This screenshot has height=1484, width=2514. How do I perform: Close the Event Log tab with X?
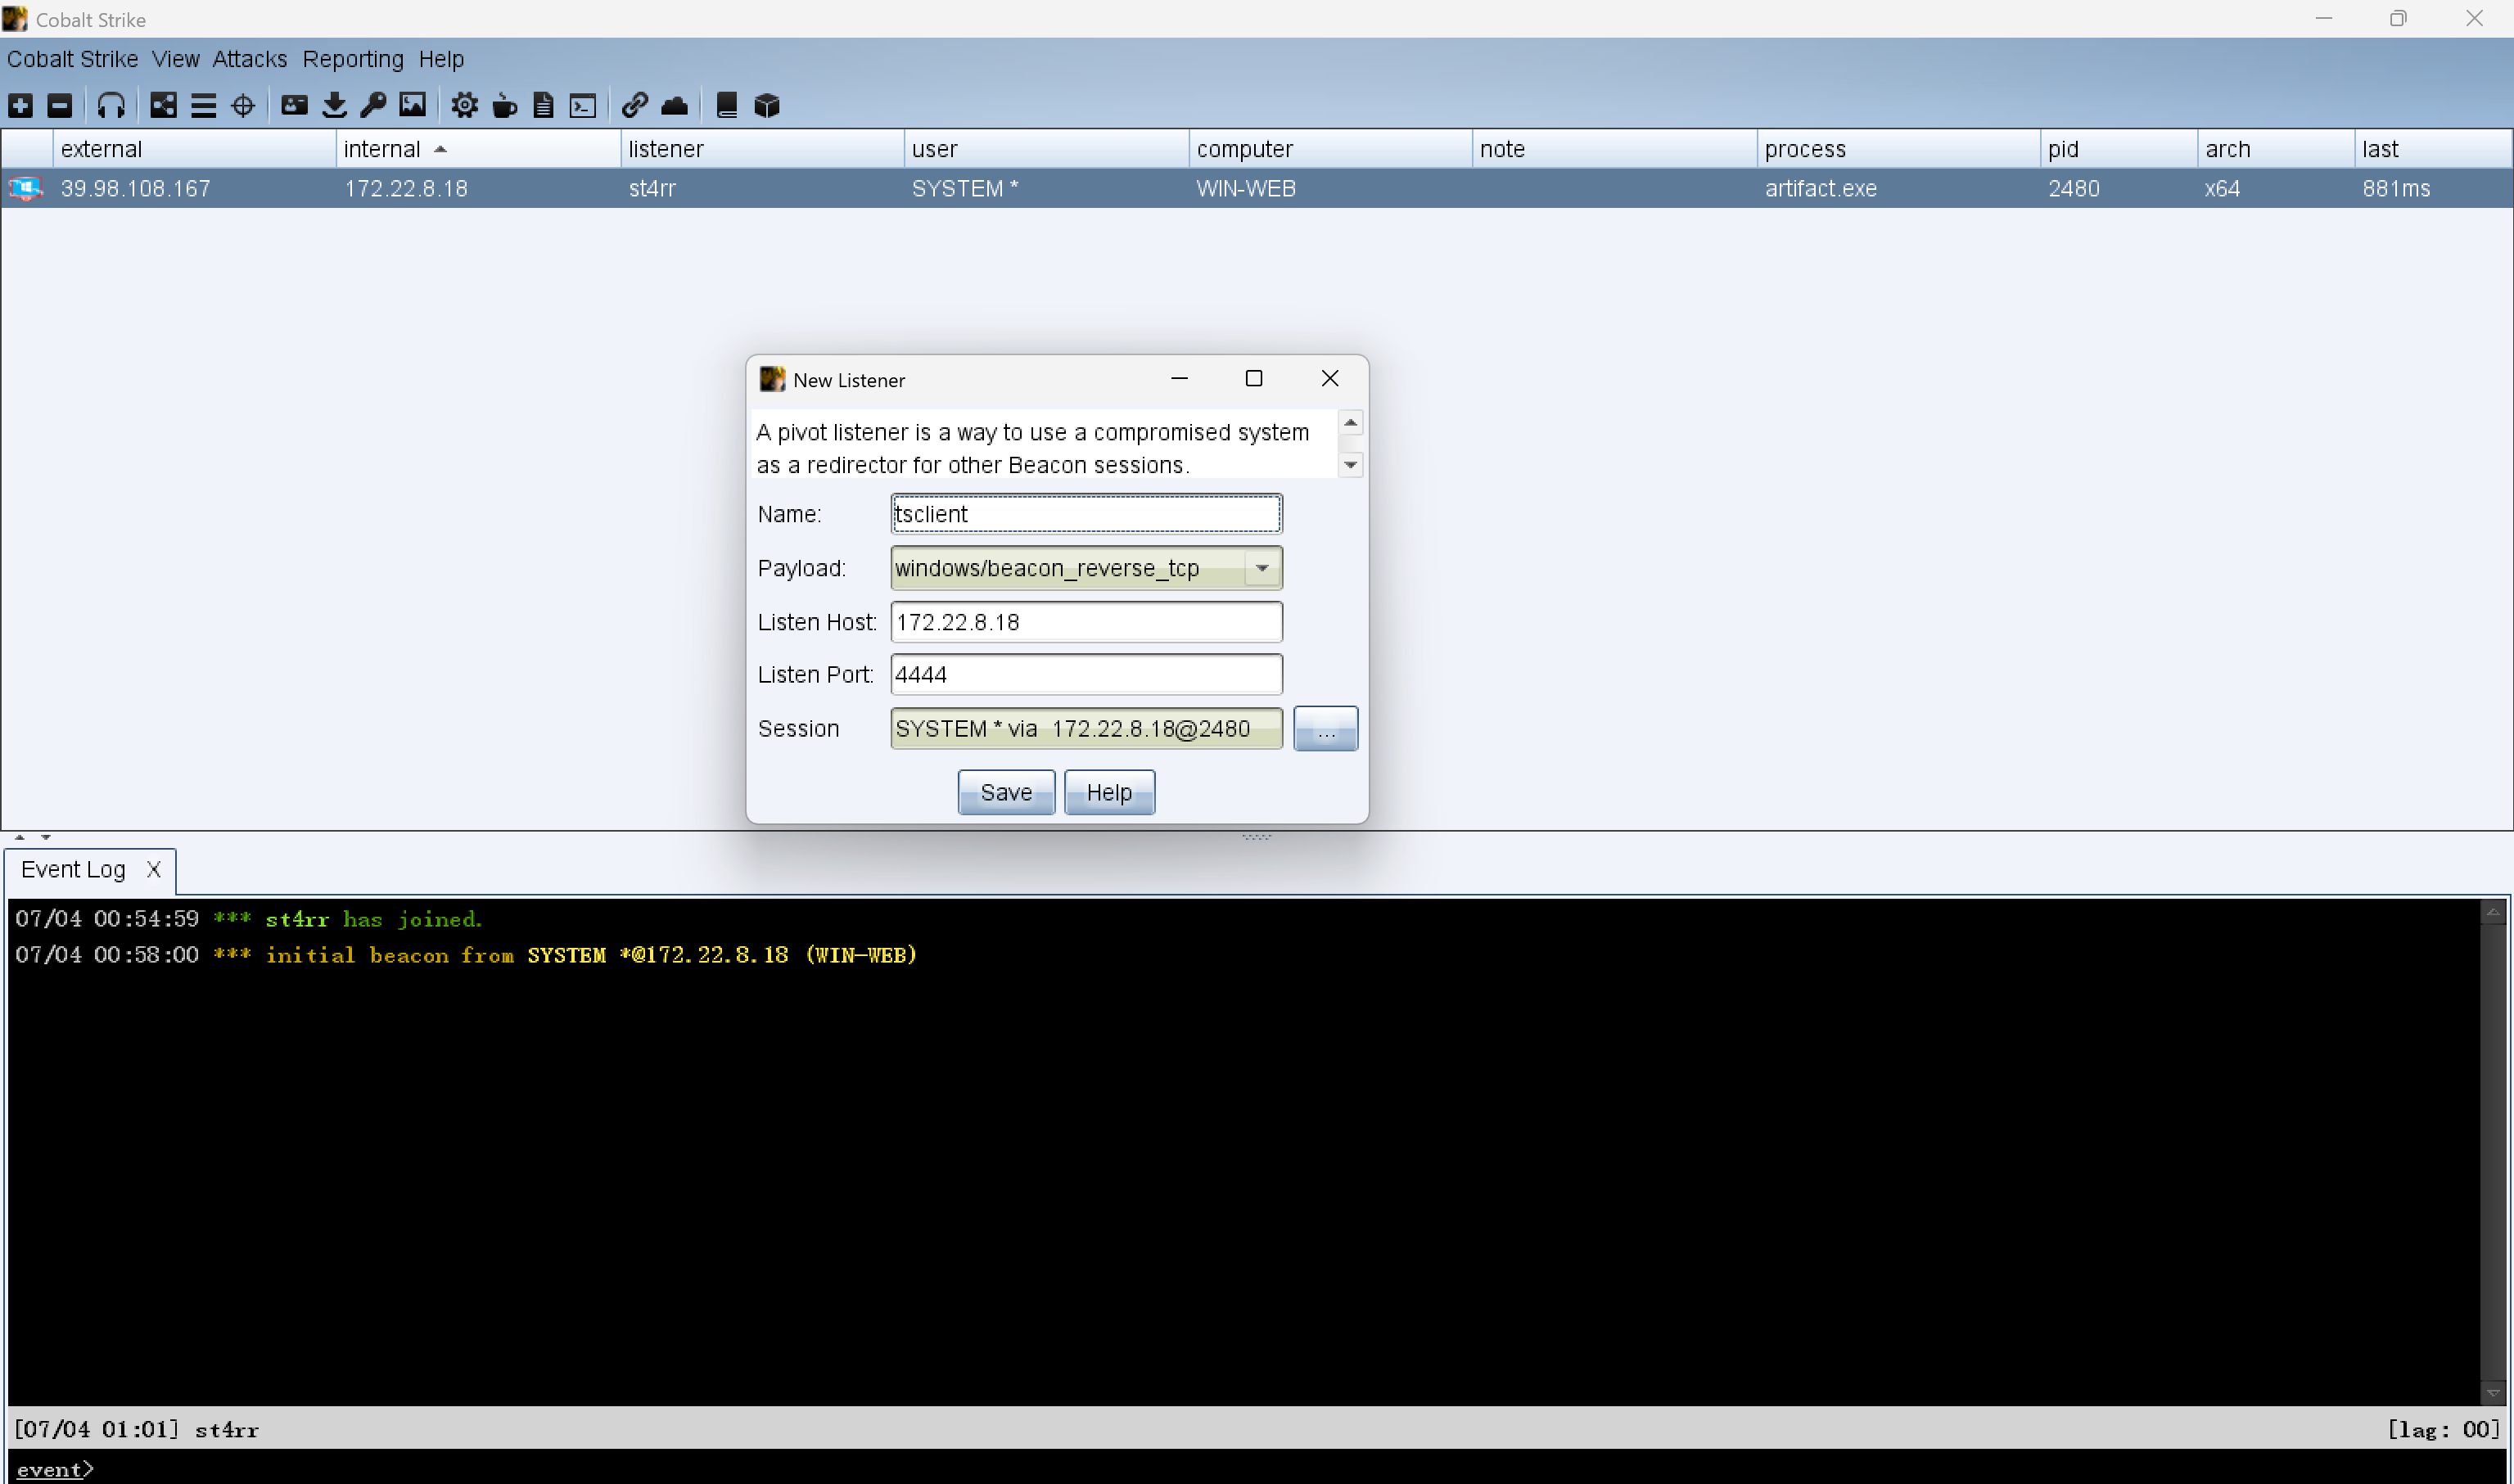[x=153, y=870]
